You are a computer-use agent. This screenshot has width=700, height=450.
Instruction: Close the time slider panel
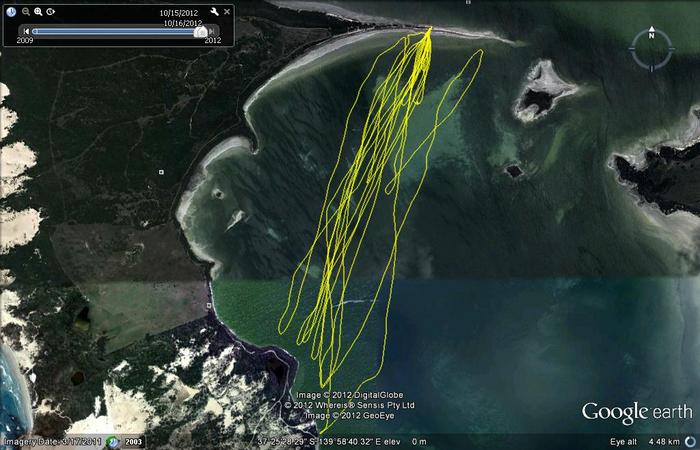point(228,11)
